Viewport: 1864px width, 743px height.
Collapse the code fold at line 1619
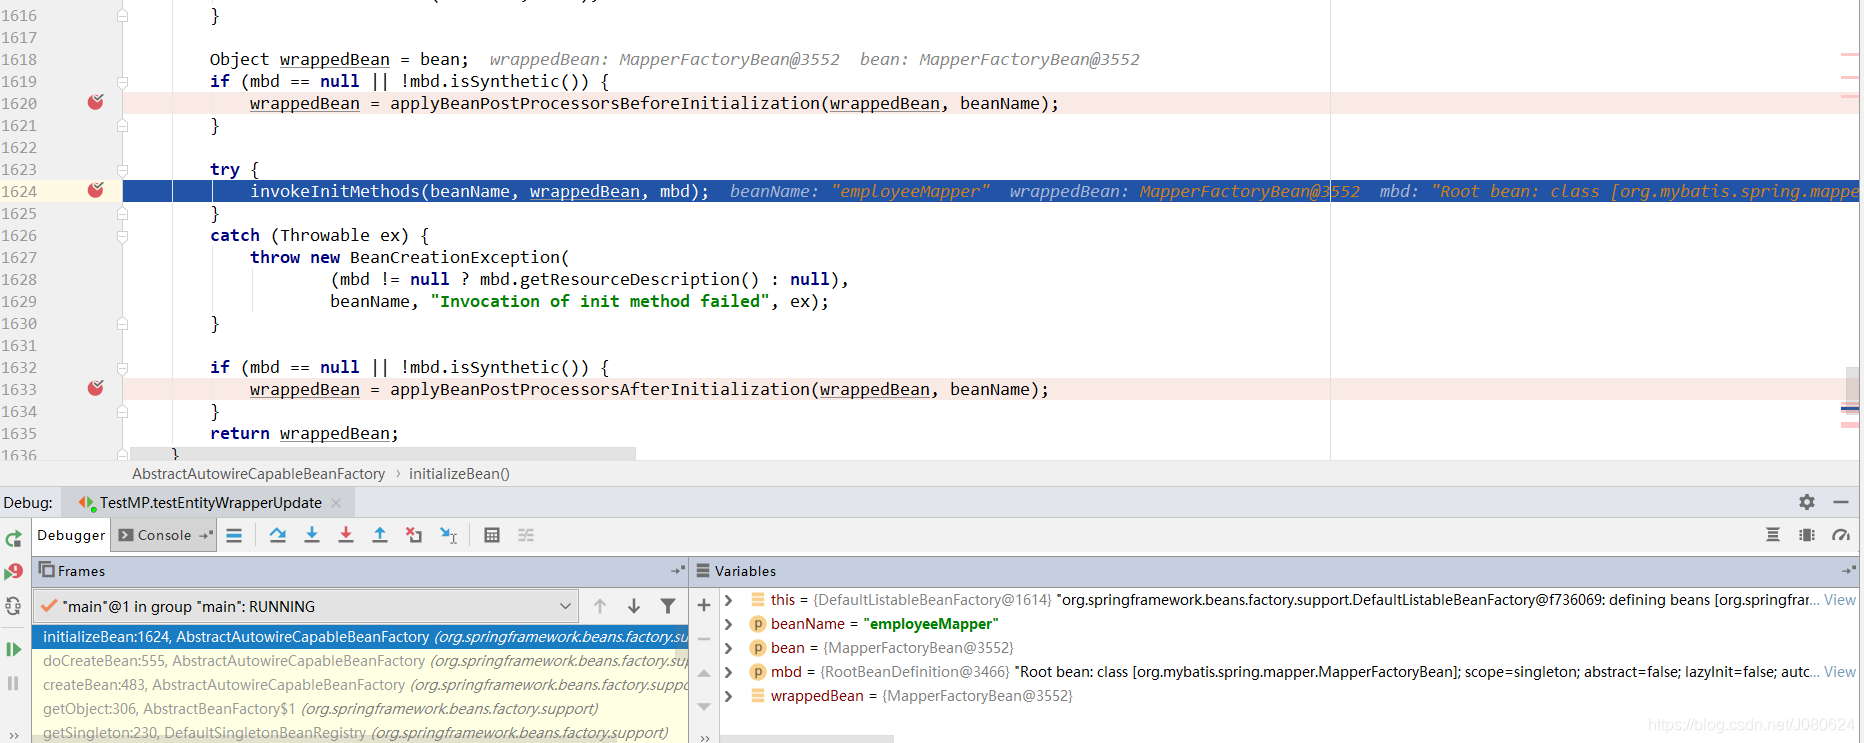[x=122, y=82]
